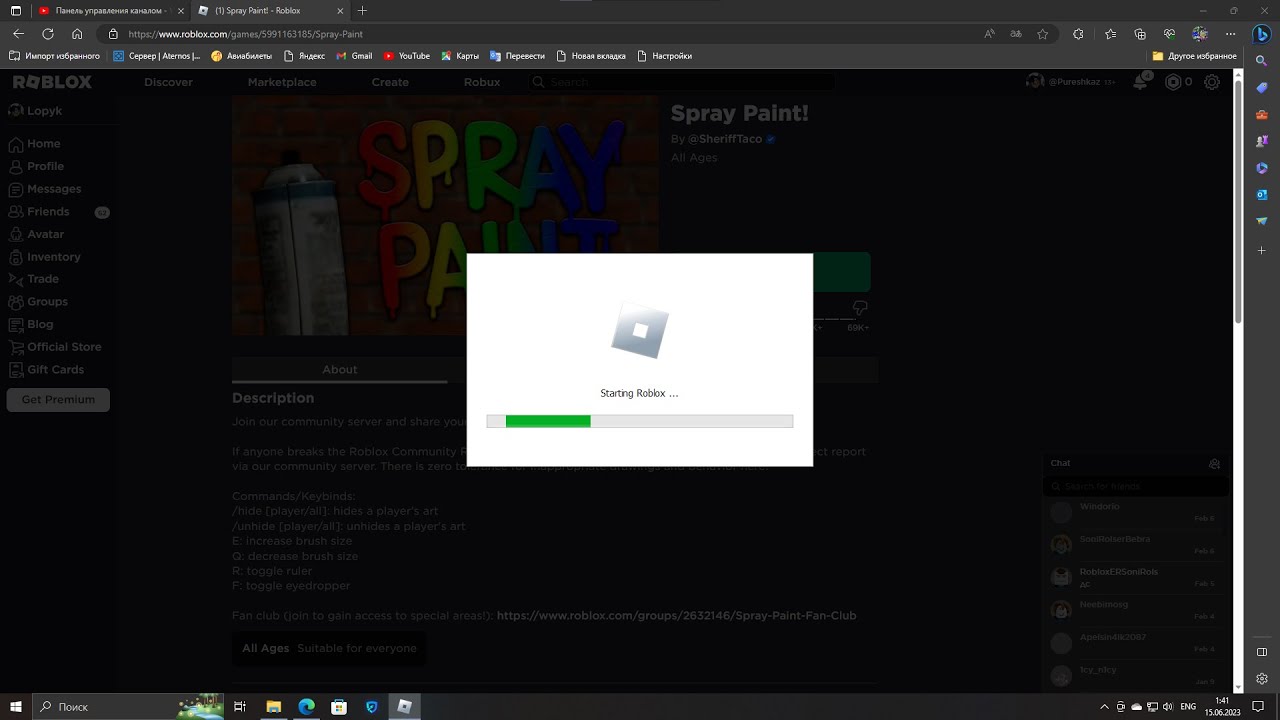Viewport: 1280px width, 720px height.
Task: Open the Другое избранное folder
Action: (x=1194, y=56)
